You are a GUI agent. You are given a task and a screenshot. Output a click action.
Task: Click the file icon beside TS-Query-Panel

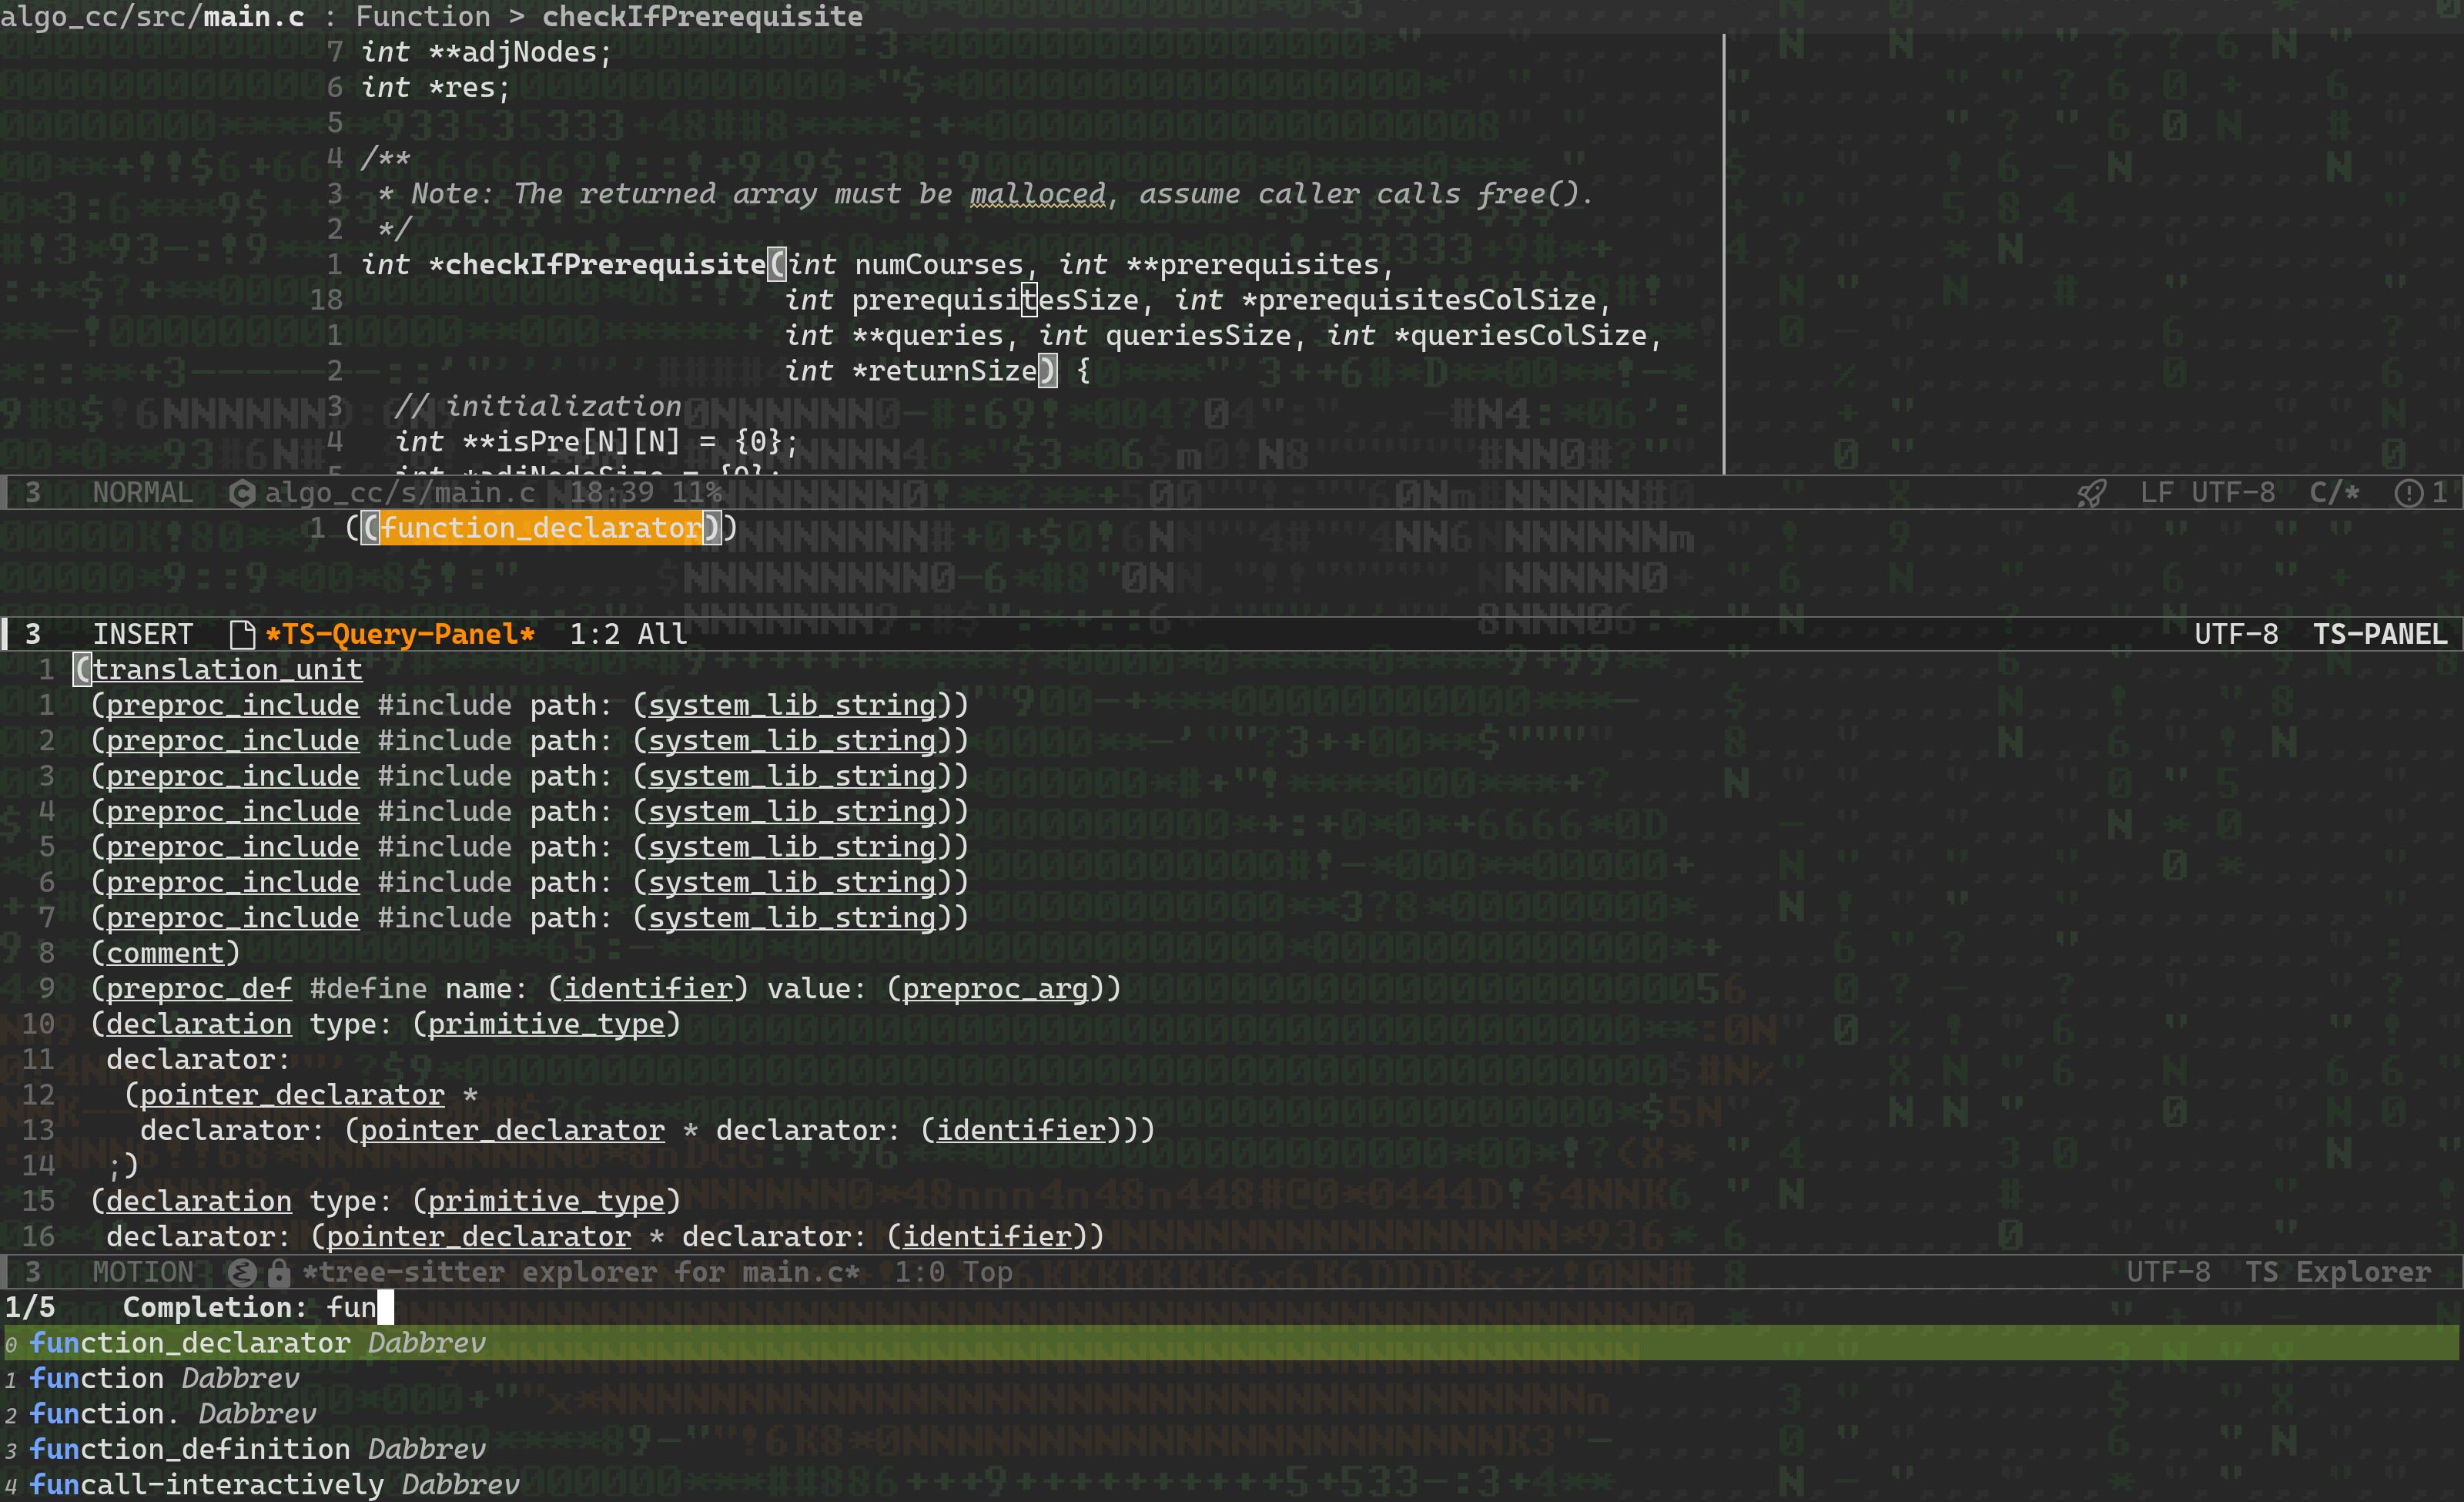(x=242, y=634)
